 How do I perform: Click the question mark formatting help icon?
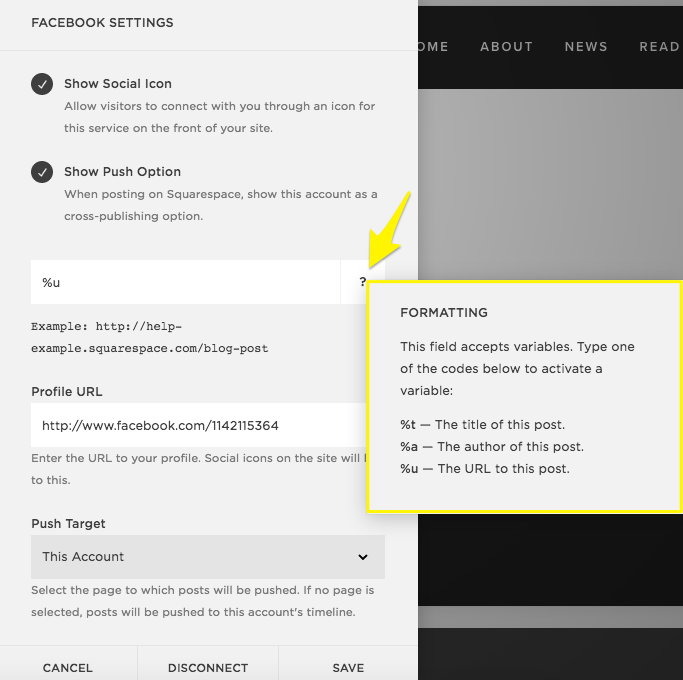click(363, 283)
